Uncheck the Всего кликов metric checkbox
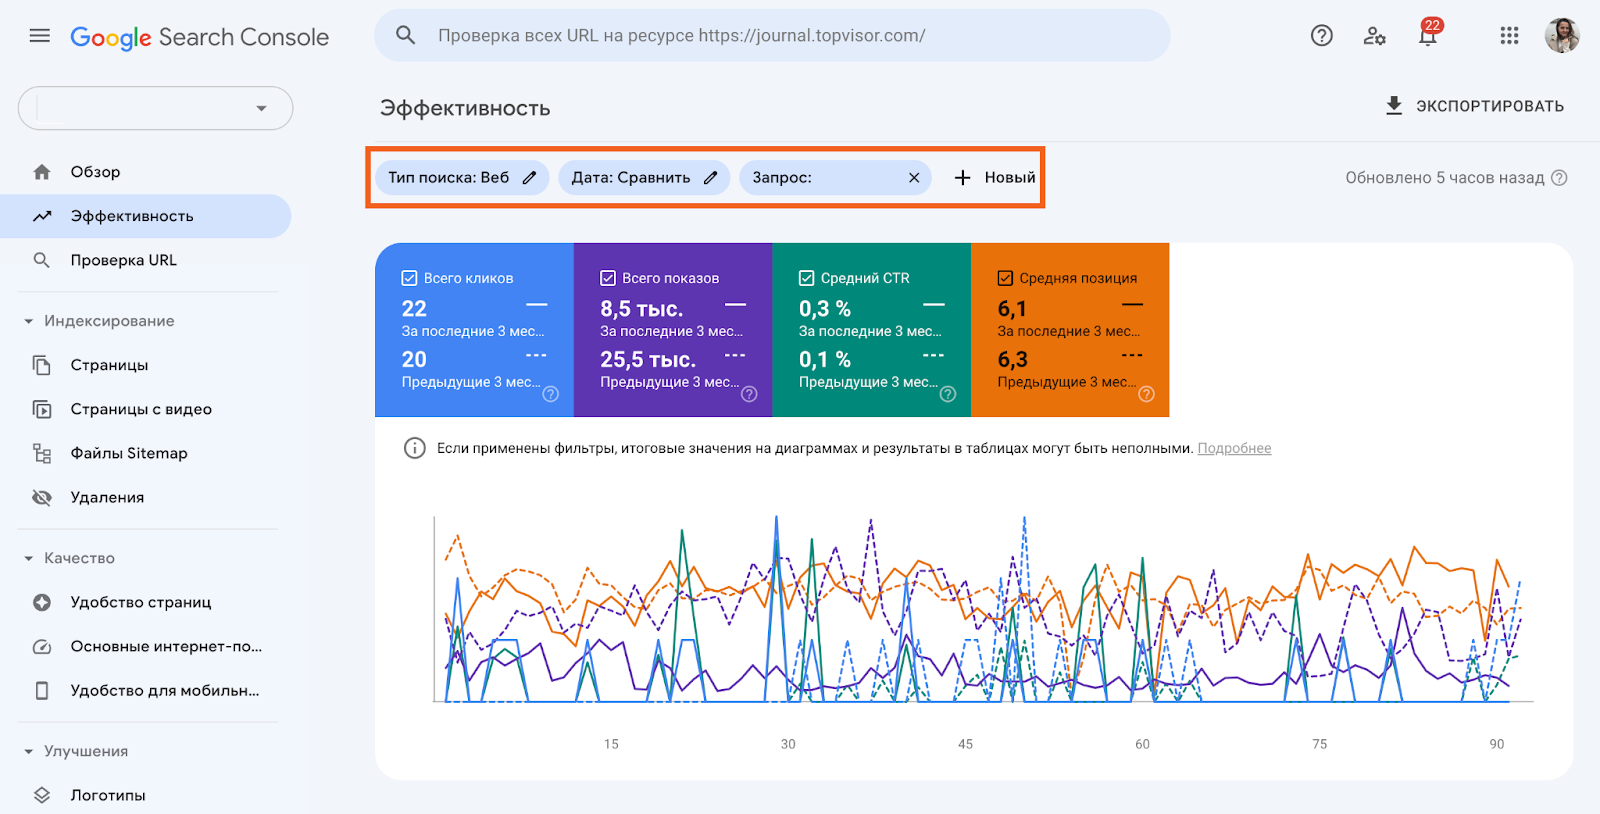 pyautogui.click(x=409, y=278)
